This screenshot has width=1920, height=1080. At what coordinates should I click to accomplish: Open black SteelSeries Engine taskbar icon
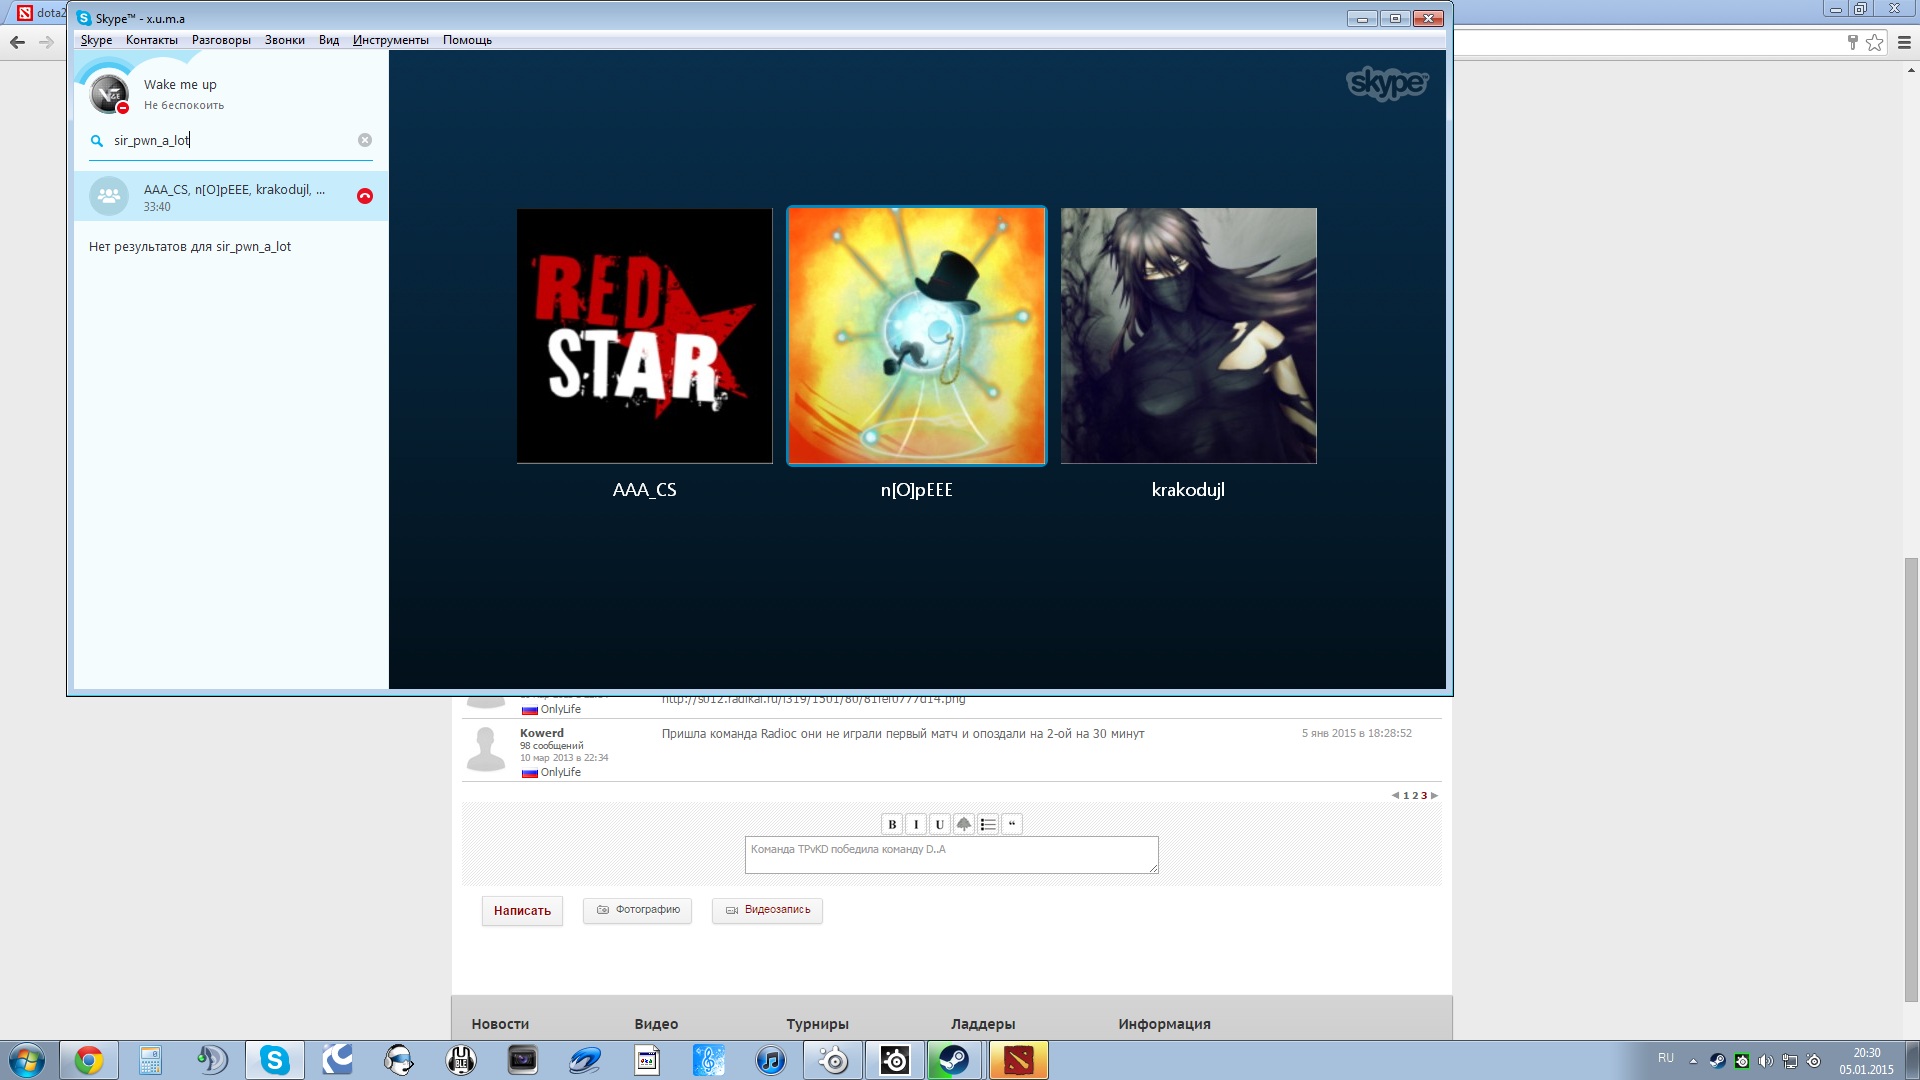(895, 1060)
